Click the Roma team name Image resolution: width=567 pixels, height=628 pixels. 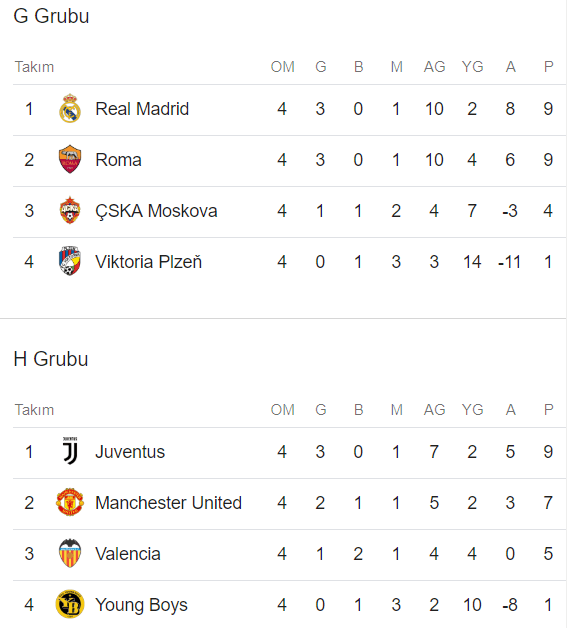click(x=119, y=160)
